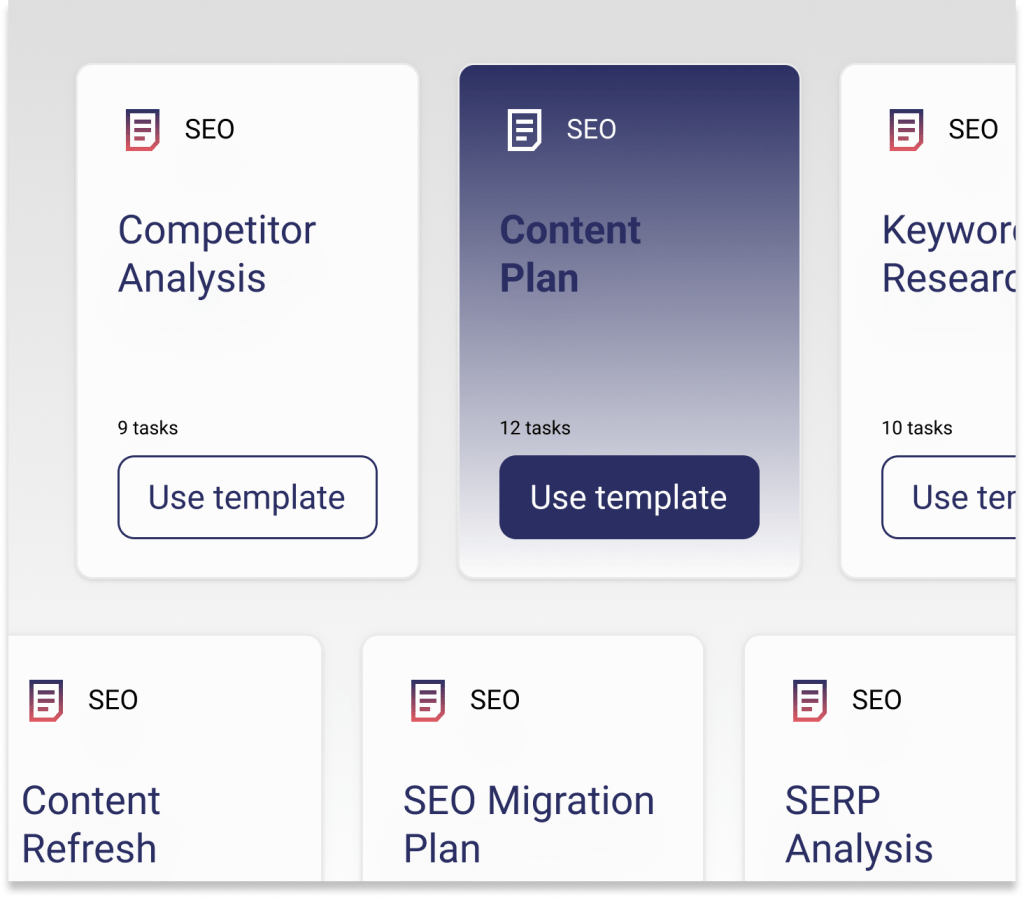This screenshot has height=898, width=1024.
Task: Open the Competitor Analysis template title link
Action: 216,254
